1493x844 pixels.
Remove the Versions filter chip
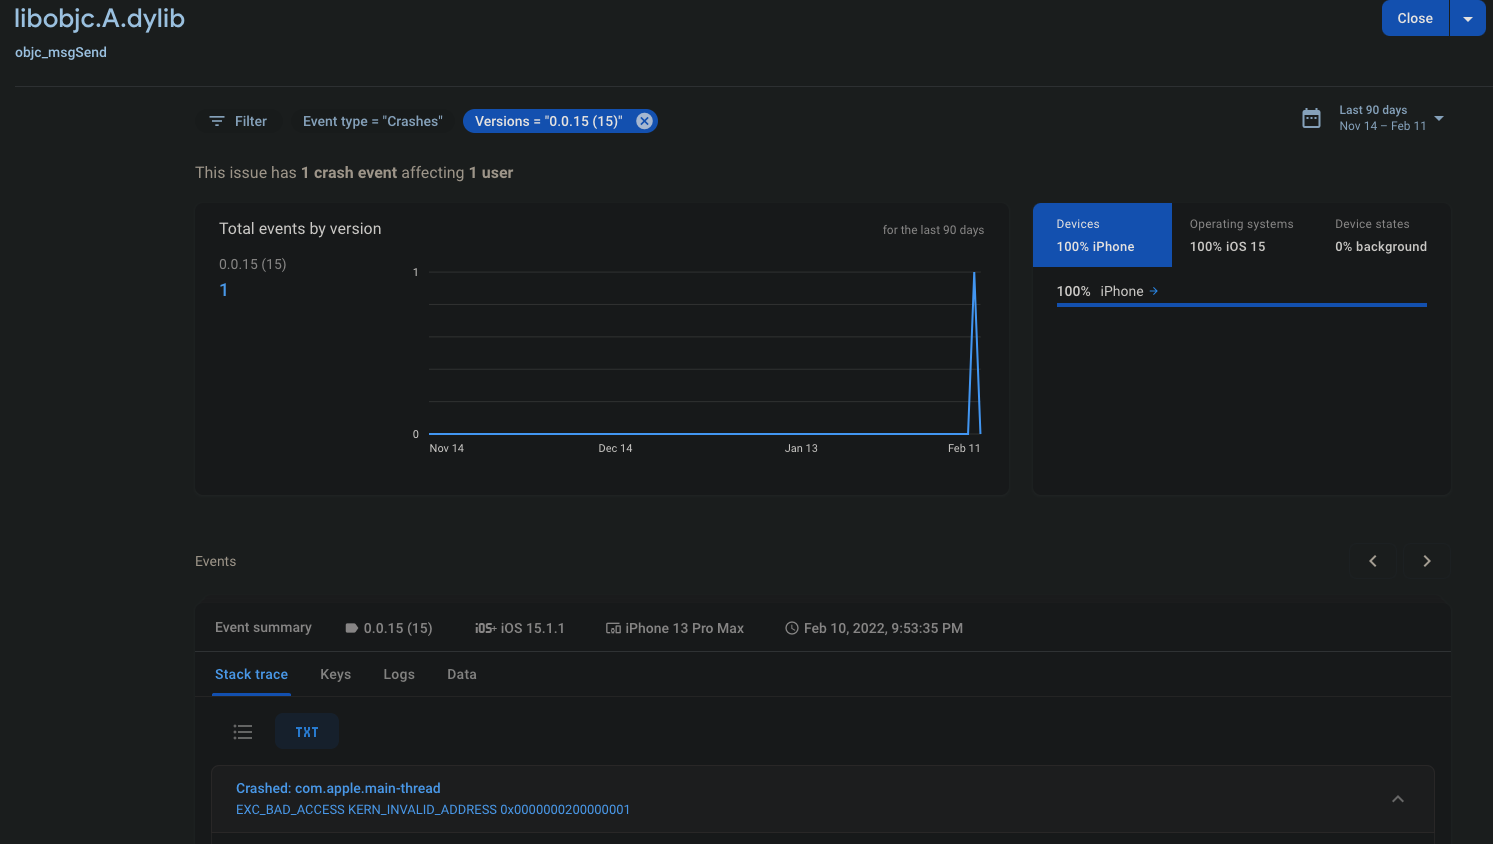coord(645,120)
